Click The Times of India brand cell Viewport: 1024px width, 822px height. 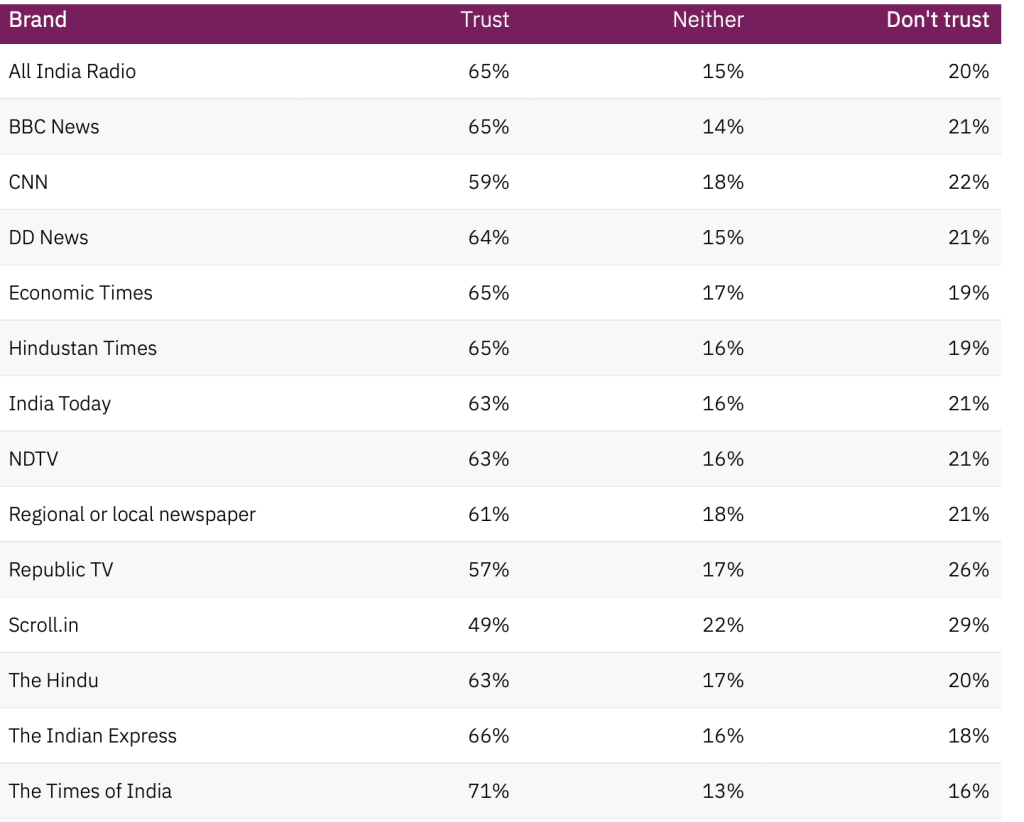point(90,791)
